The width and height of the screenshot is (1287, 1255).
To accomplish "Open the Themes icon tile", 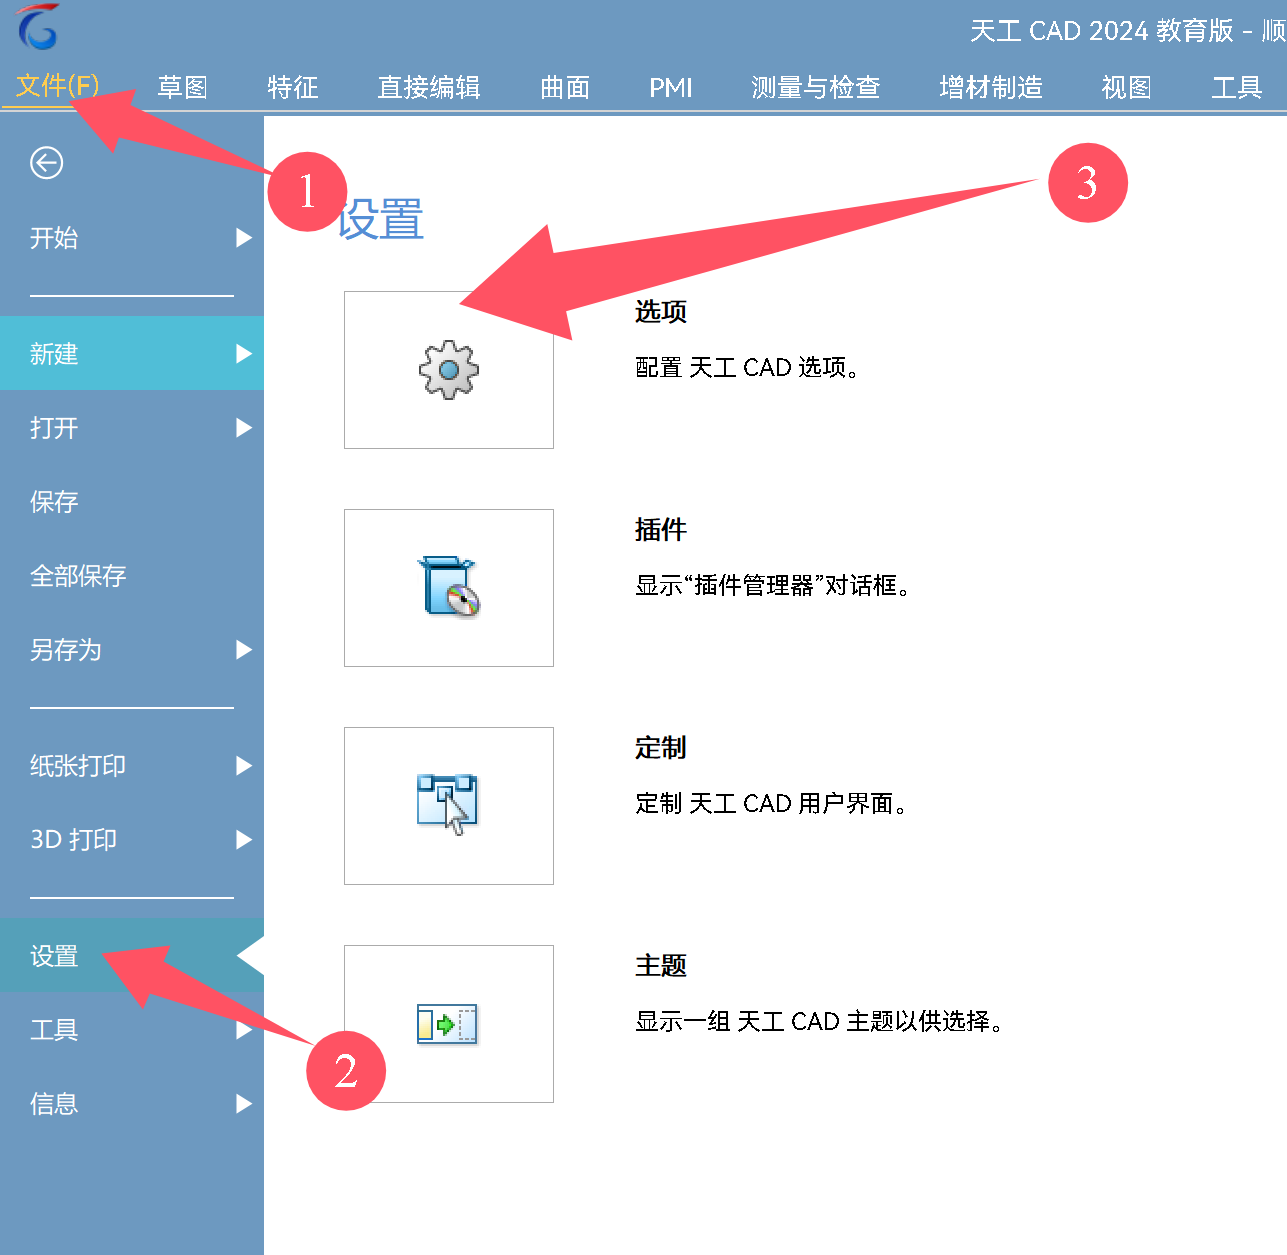I will pyautogui.click(x=449, y=1024).
